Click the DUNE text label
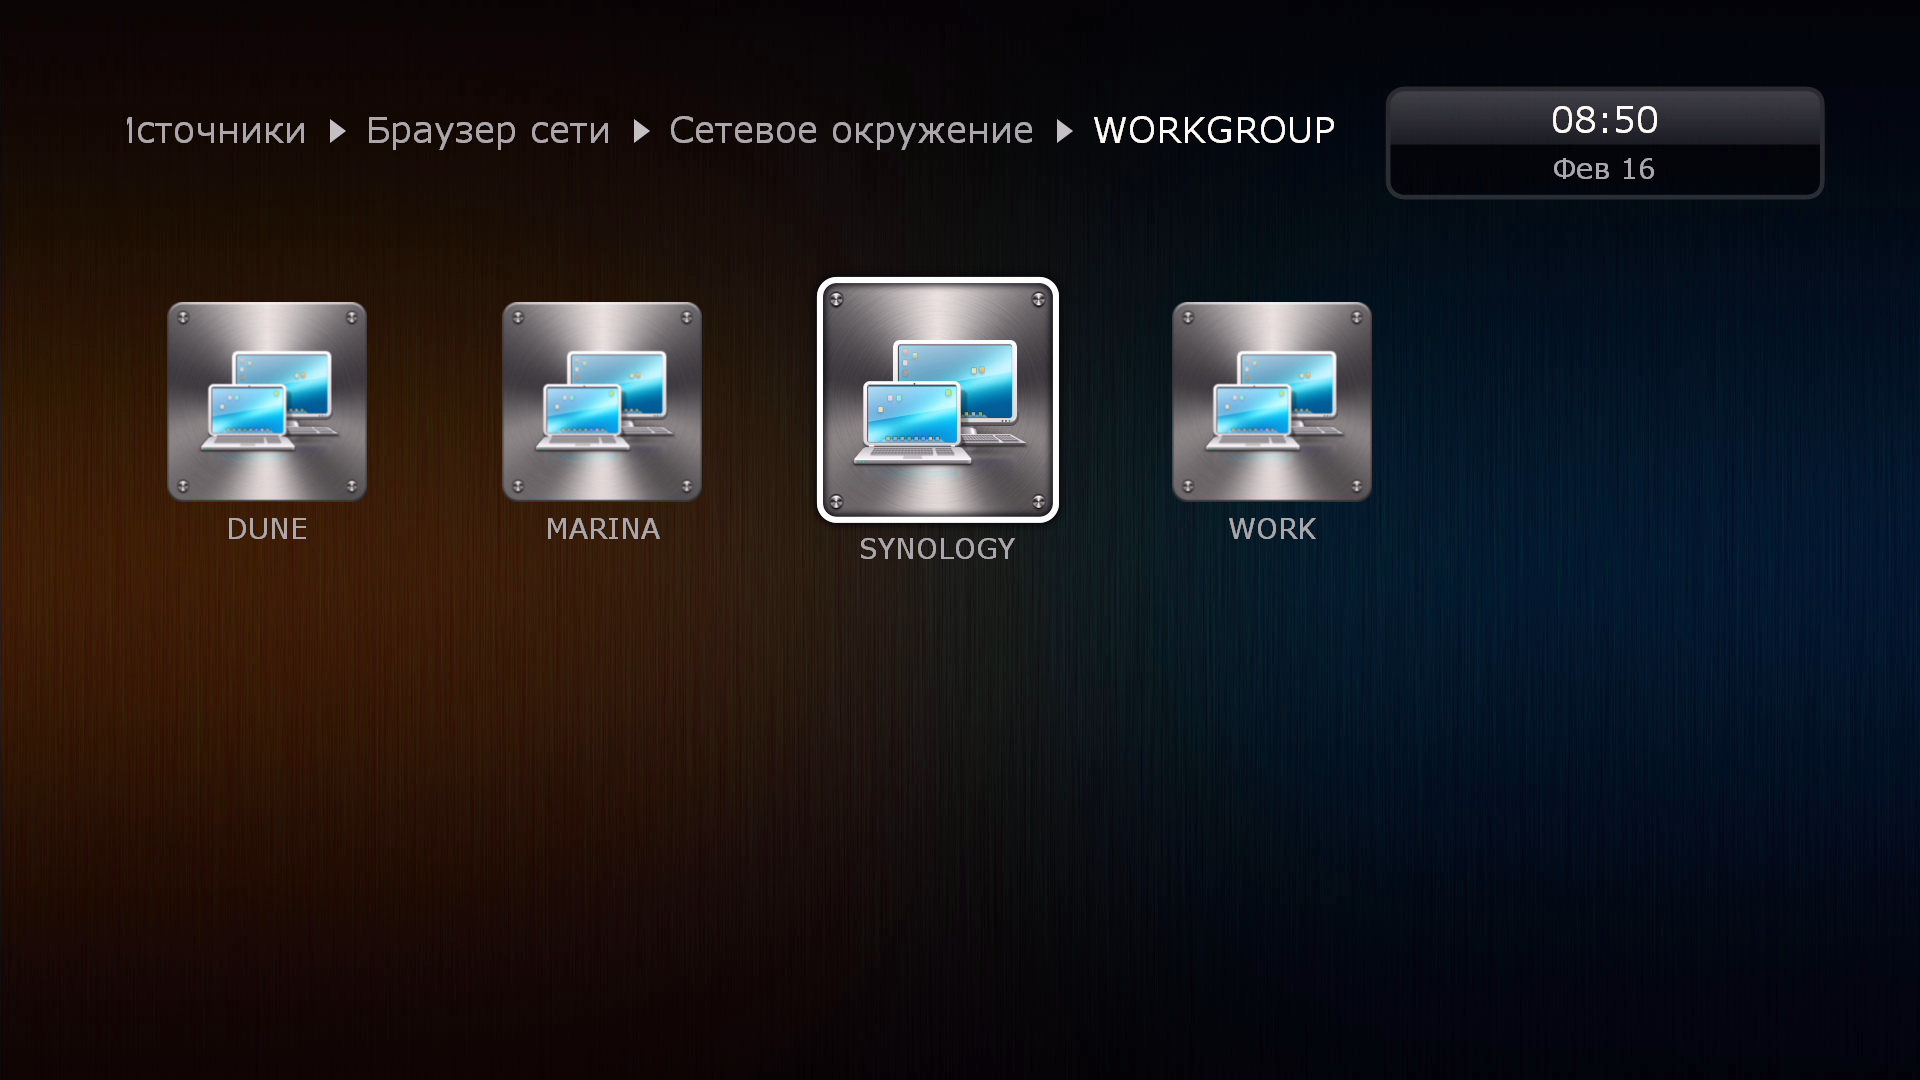The image size is (1920, 1080). pyautogui.click(x=267, y=529)
